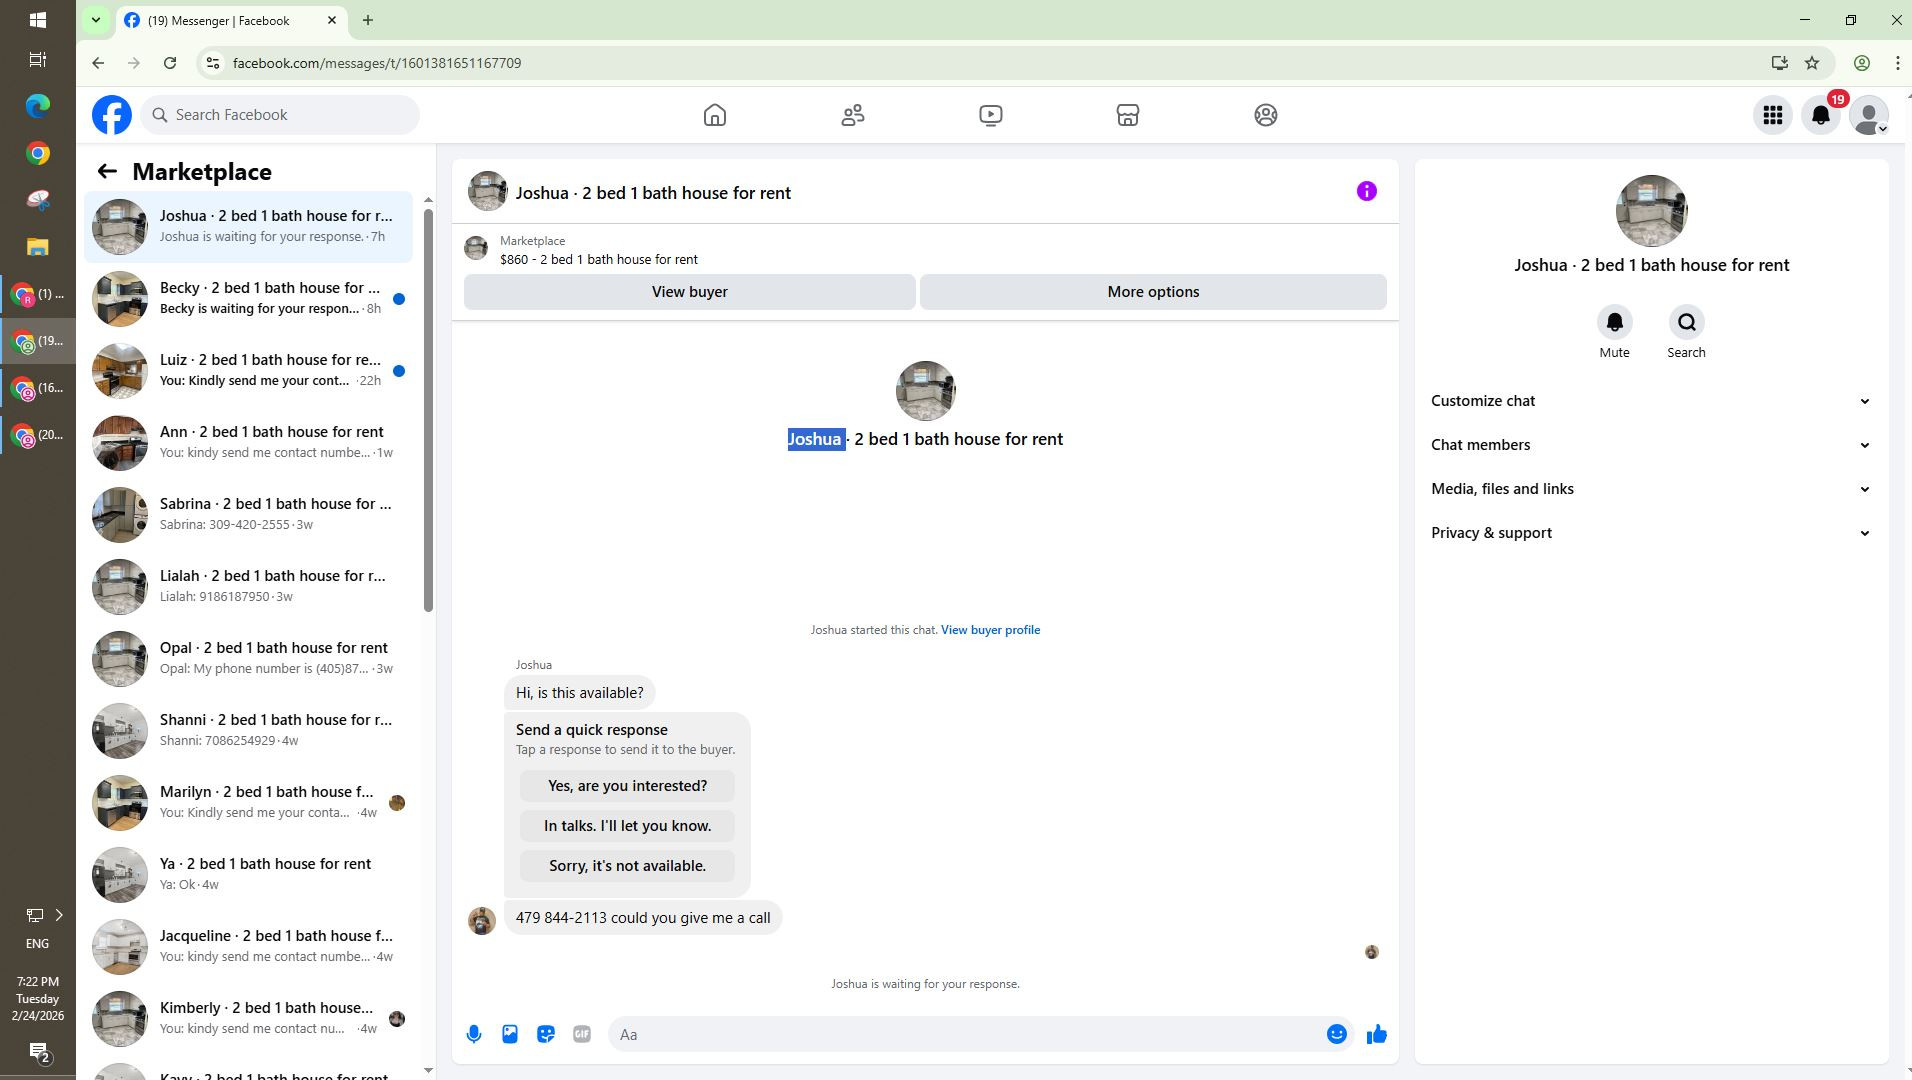Viewport: 1912px width, 1080px height.
Task: Open Becky's conversation in the list
Action: coord(248,299)
